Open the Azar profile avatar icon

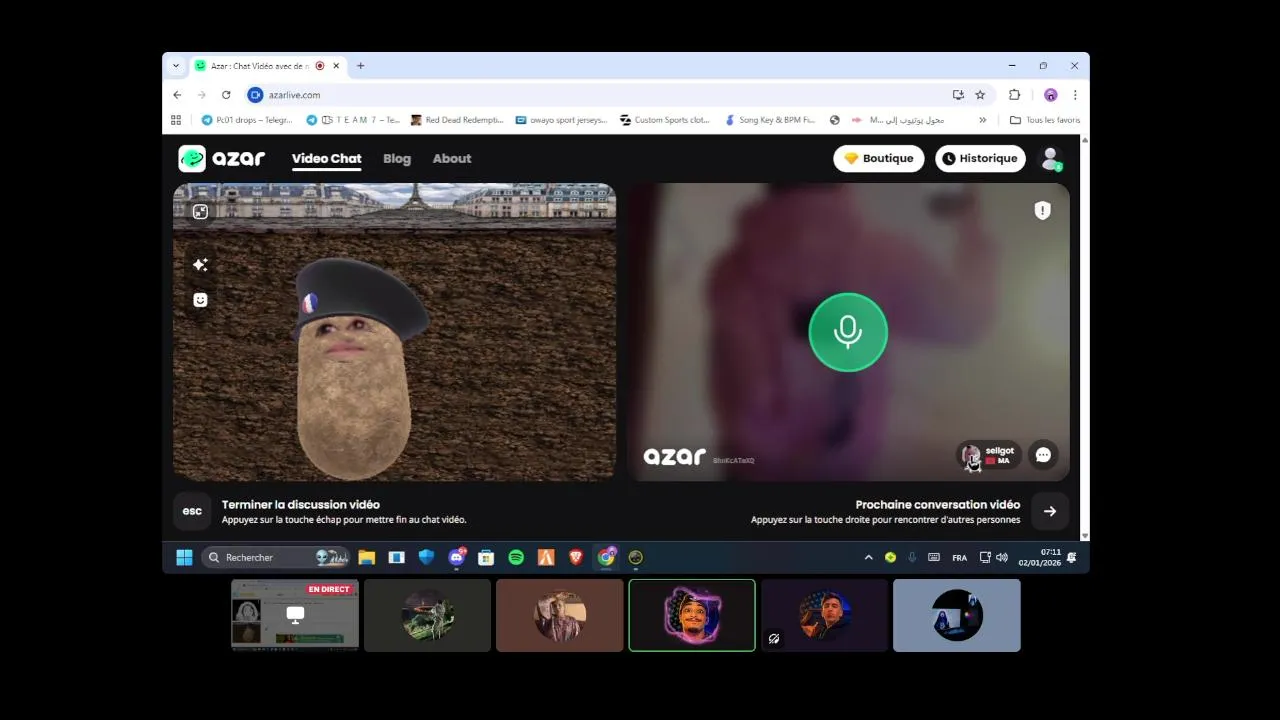pos(1051,159)
